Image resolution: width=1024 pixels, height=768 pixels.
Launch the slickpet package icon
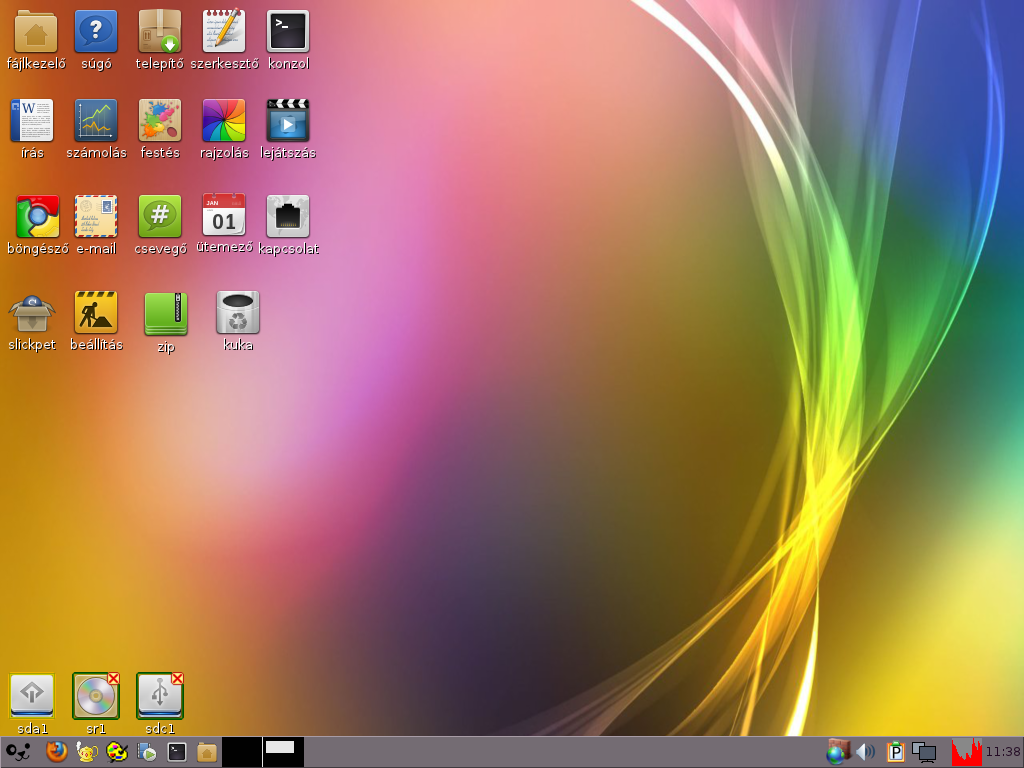pyautogui.click(x=32, y=312)
